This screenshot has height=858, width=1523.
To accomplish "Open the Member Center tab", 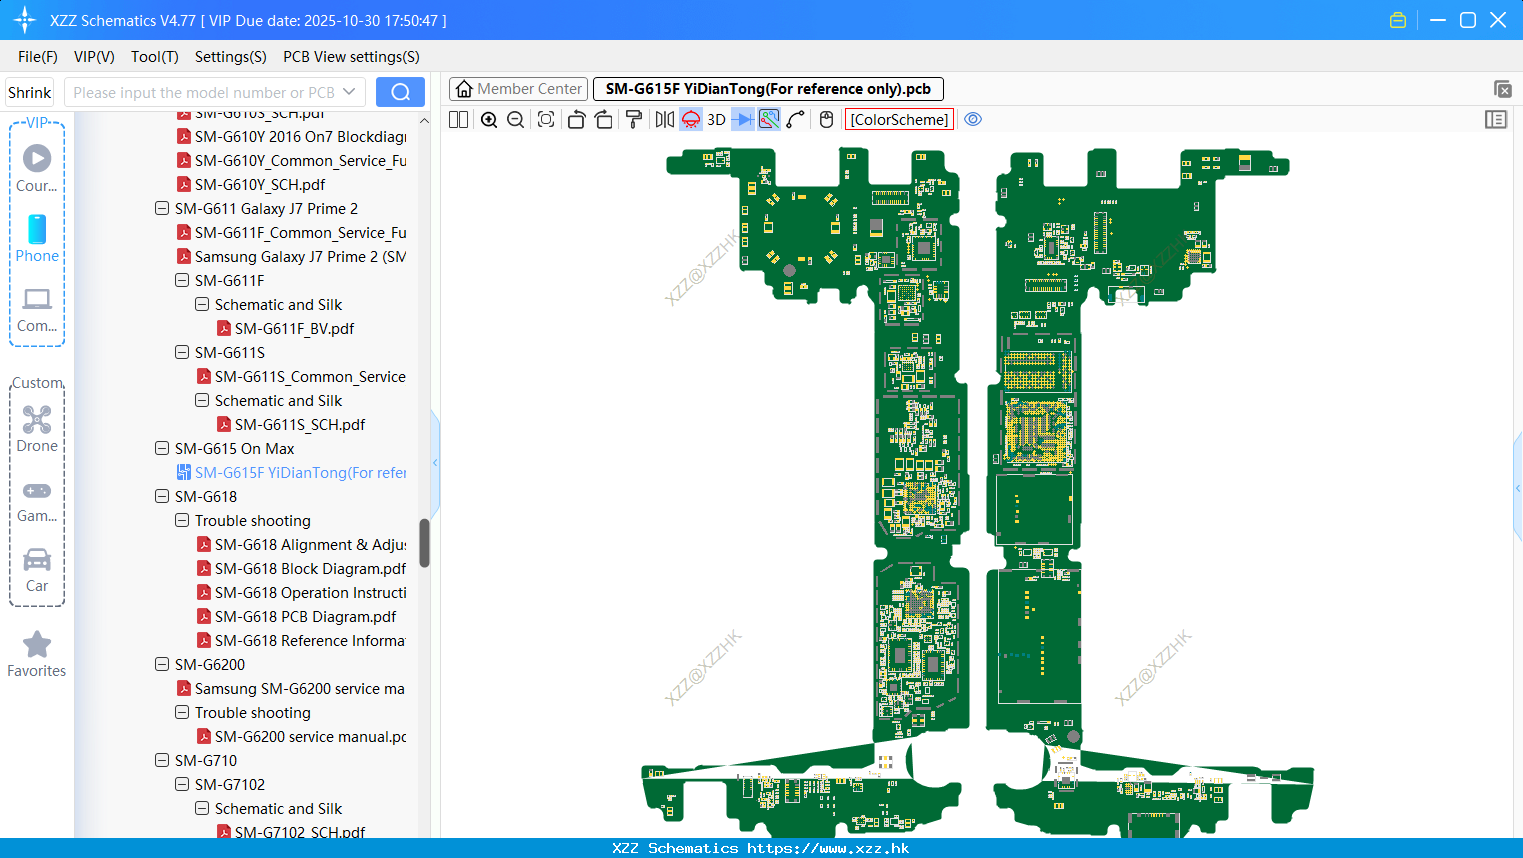I will (519, 89).
